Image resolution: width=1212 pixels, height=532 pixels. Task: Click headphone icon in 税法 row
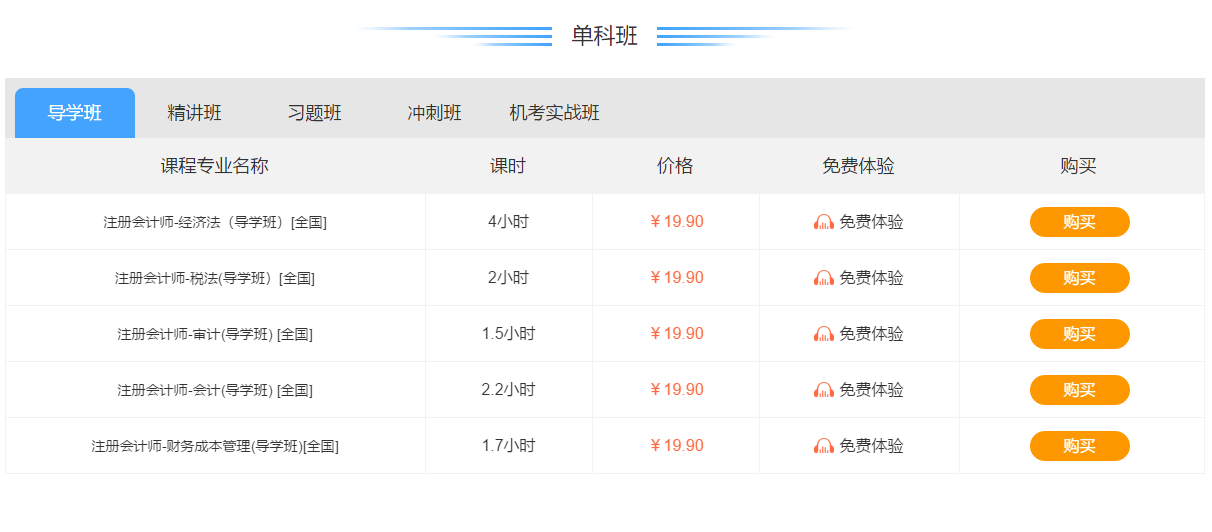pyautogui.click(x=824, y=278)
